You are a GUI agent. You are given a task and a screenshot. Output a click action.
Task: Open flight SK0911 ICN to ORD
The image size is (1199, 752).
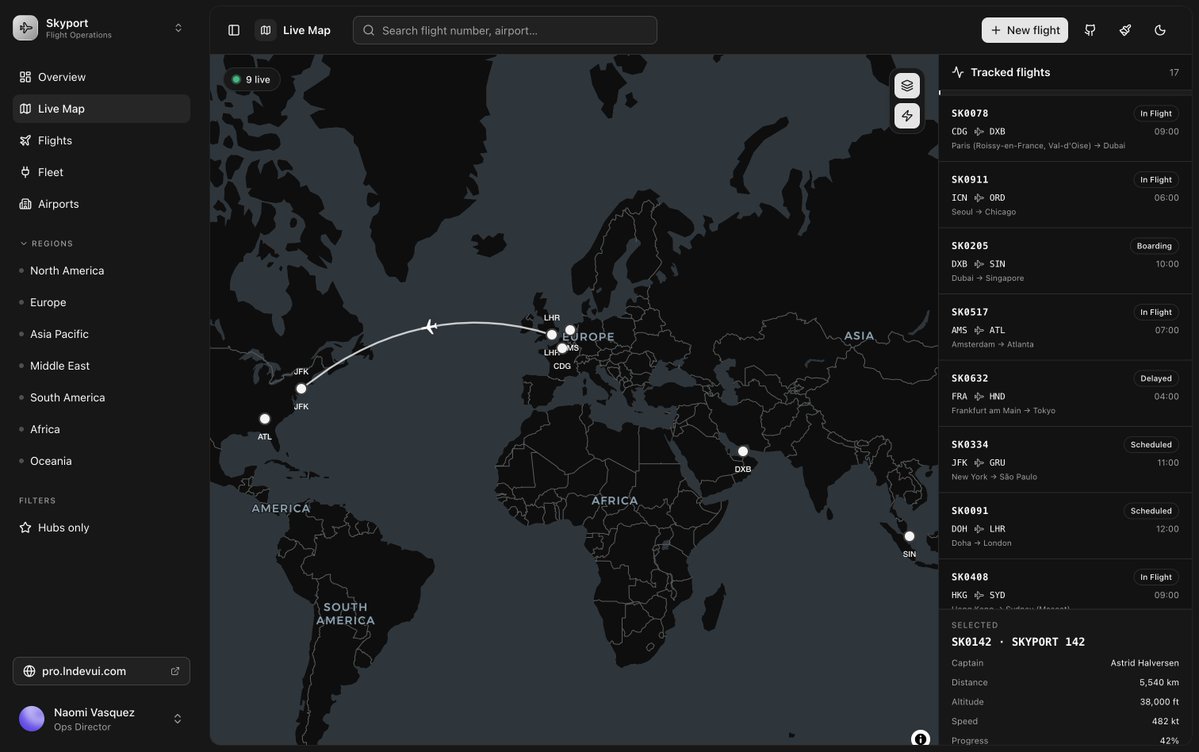[x=1064, y=195]
